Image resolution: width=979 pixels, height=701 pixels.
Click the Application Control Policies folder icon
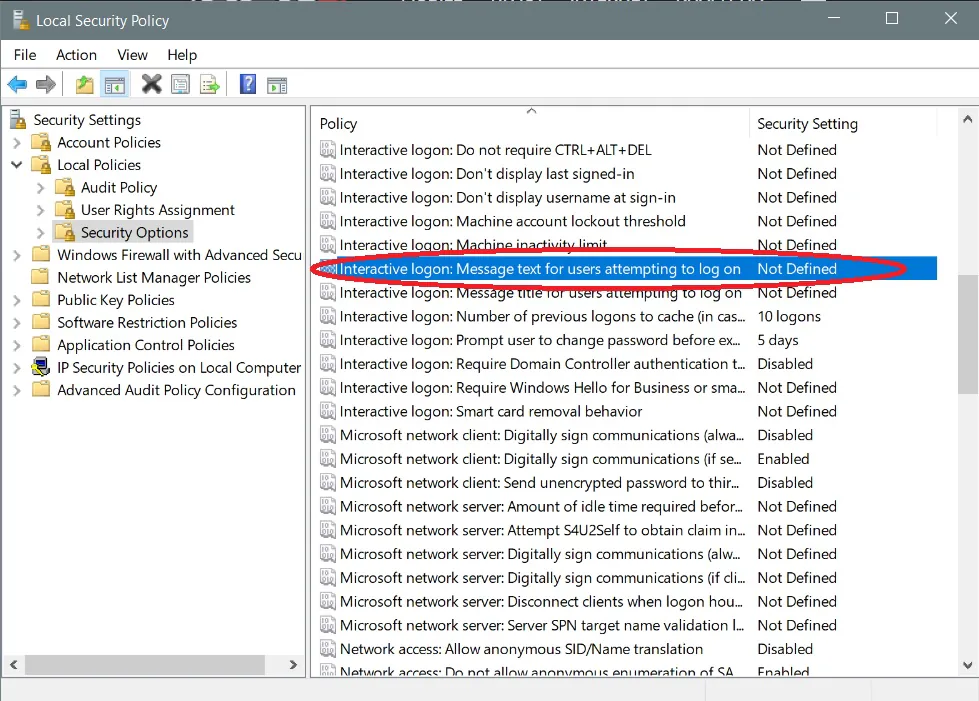pyautogui.click(x=41, y=345)
